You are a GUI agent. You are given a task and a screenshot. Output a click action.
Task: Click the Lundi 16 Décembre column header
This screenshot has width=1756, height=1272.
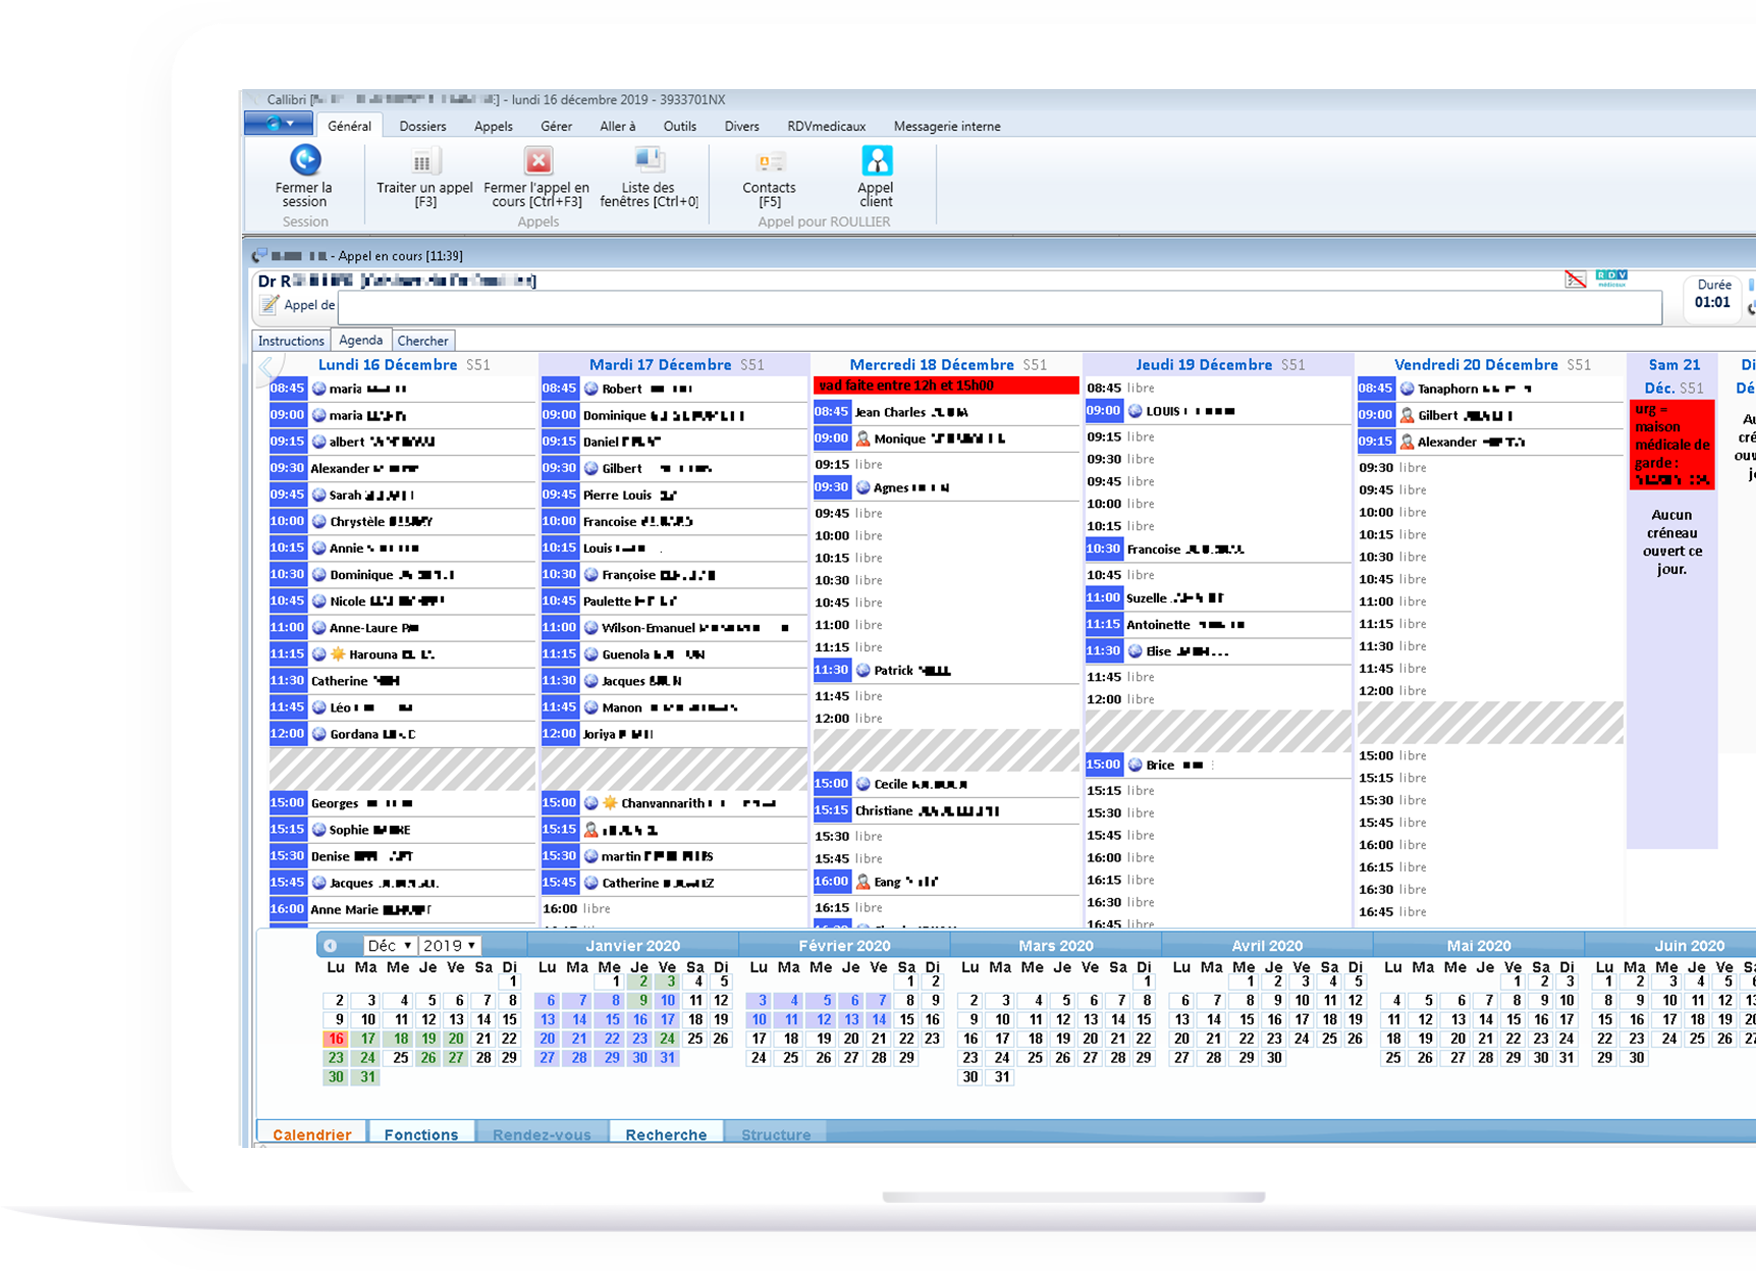click(403, 365)
